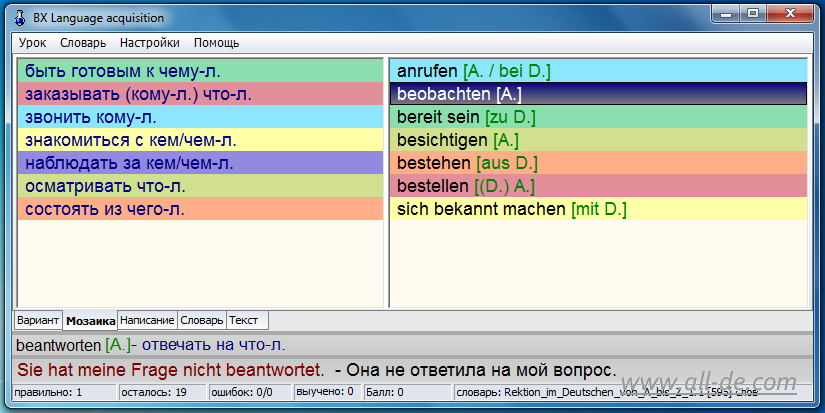This screenshot has height=413, width=825.
Task: Switch to the Текст tab
Action: [243, 320]
